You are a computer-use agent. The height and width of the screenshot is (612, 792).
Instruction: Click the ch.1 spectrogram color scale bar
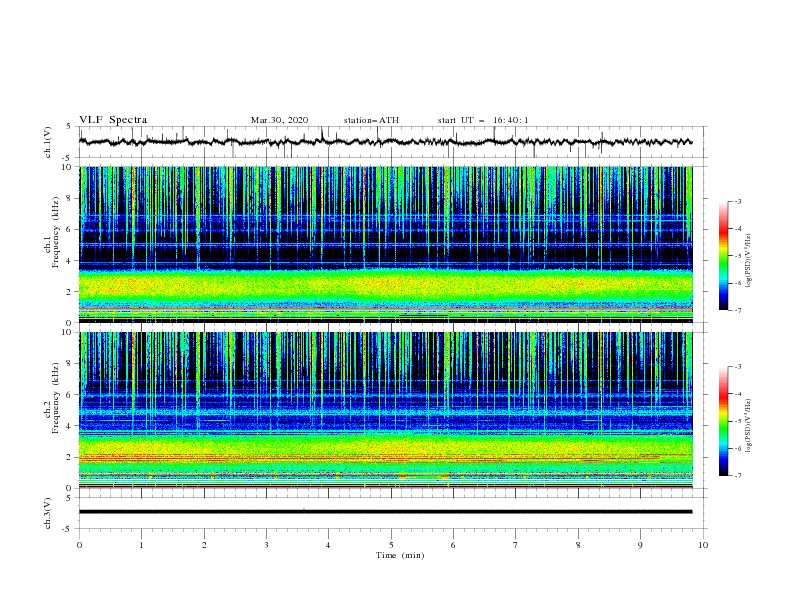(x=723, y=256)
